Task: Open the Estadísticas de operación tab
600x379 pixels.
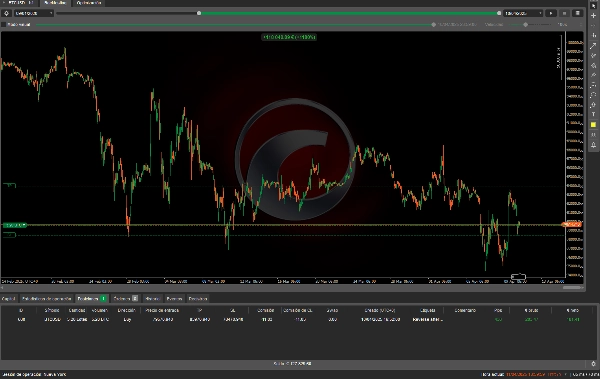Action: click(46, 299)
